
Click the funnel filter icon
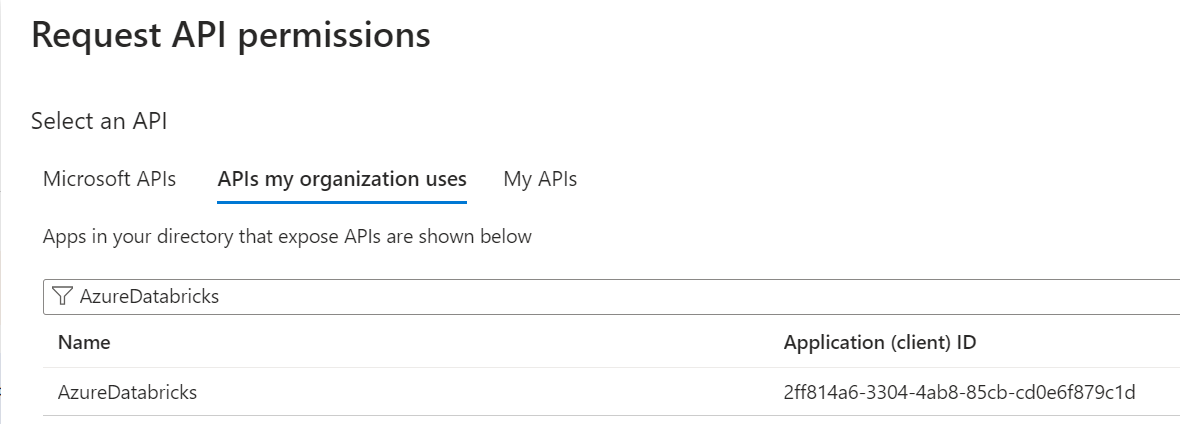[63, 297]
